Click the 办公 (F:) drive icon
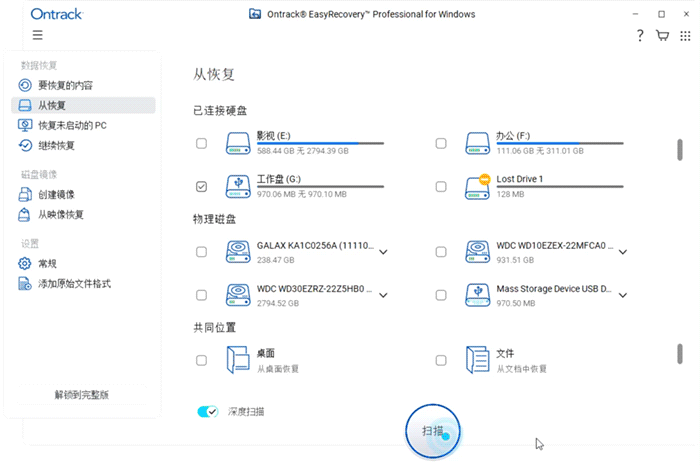Image resolution: width=700 pixels, height=465 pixels. coord(478,143)
